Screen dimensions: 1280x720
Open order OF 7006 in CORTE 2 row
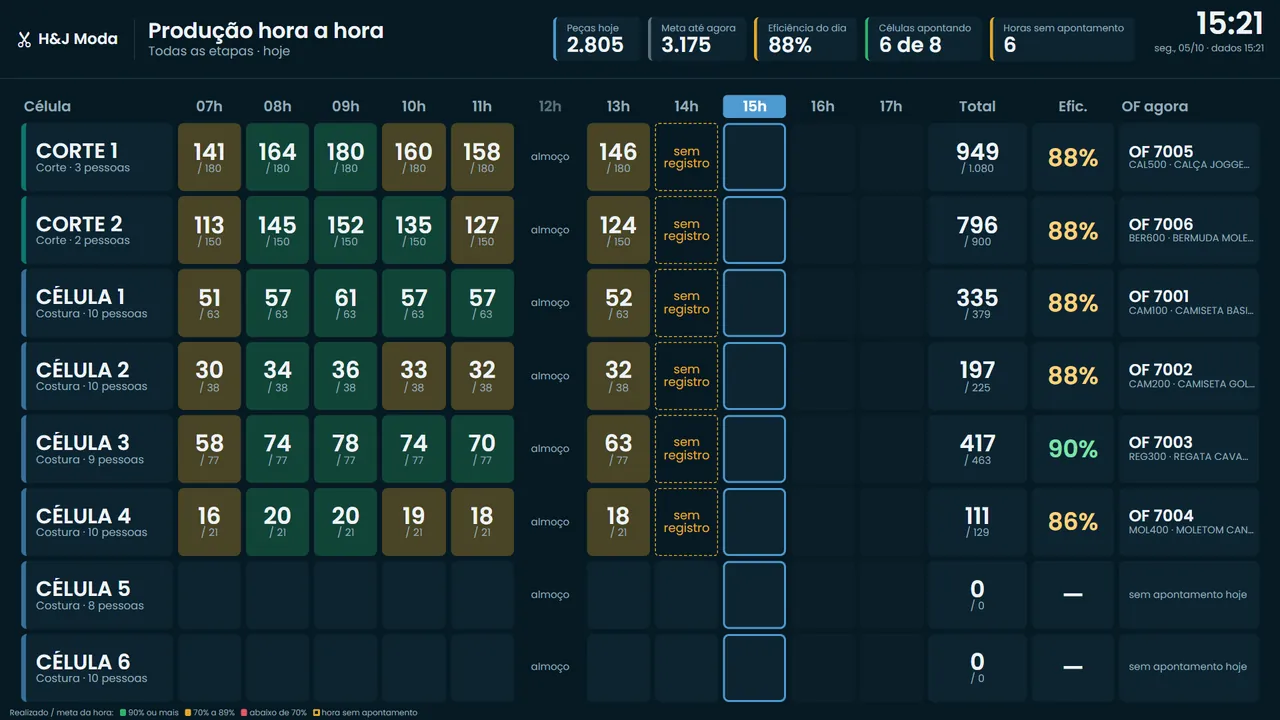(x=1189, y=230)
